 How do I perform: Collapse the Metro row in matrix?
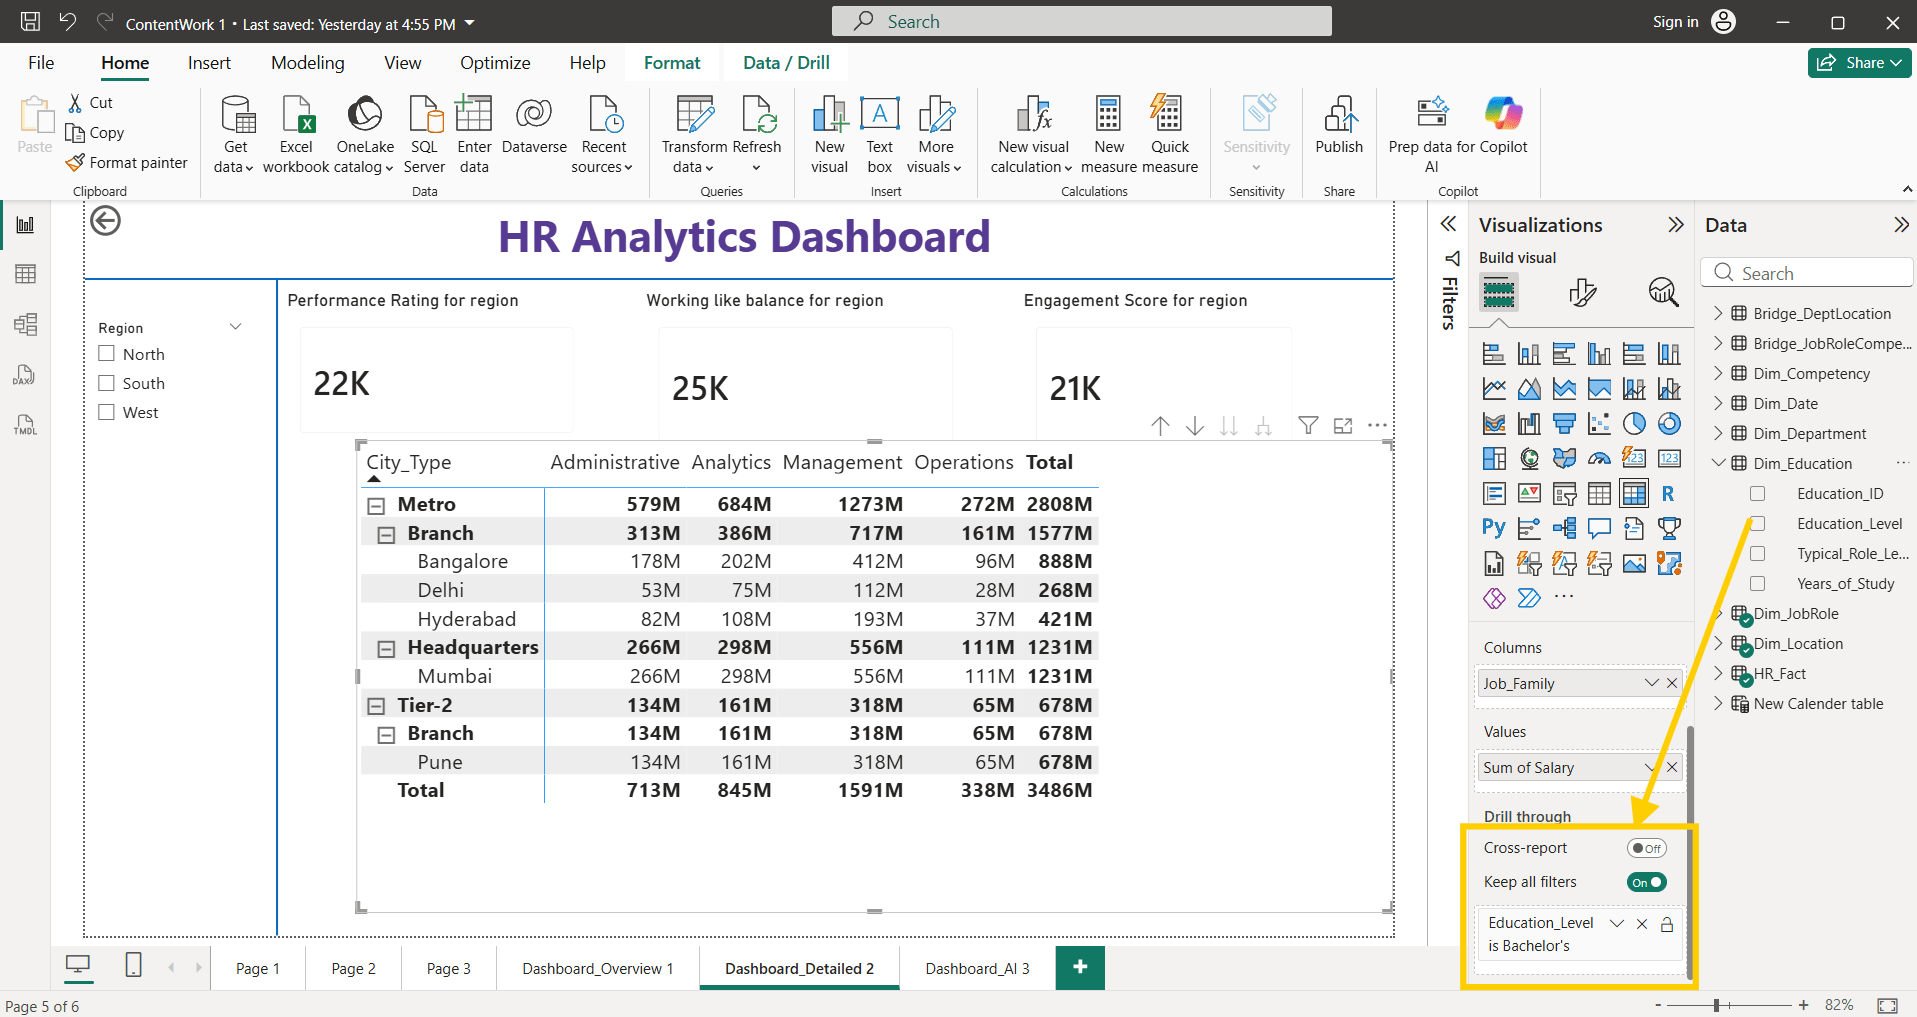(376, 505)
